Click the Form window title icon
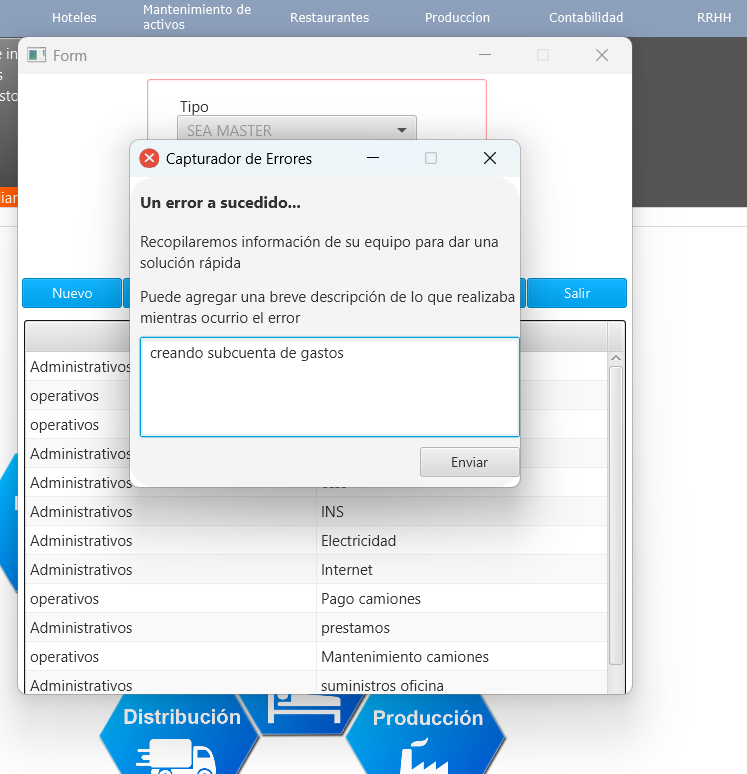 coord(37,56)
